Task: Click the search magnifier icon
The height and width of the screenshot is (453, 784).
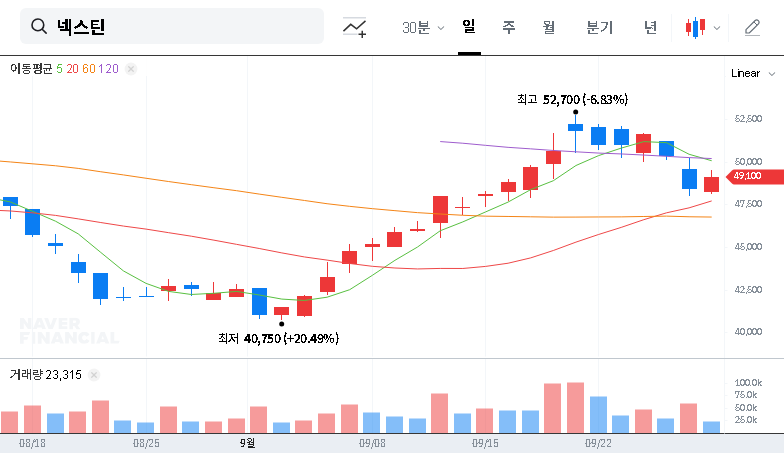Action: (x=38, y=26)
